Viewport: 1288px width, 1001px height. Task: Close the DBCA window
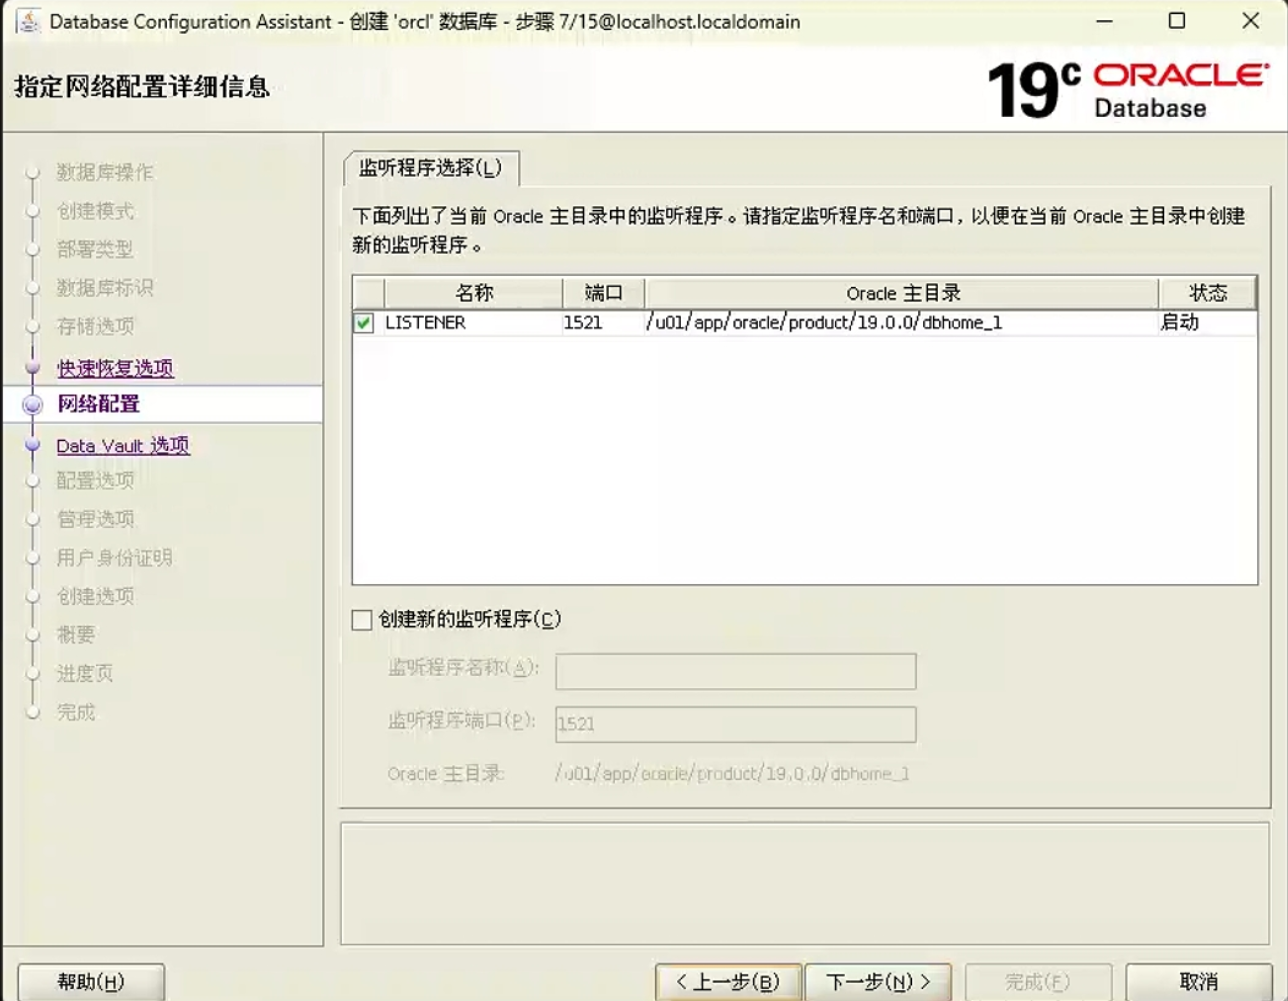coord(1250,21)
